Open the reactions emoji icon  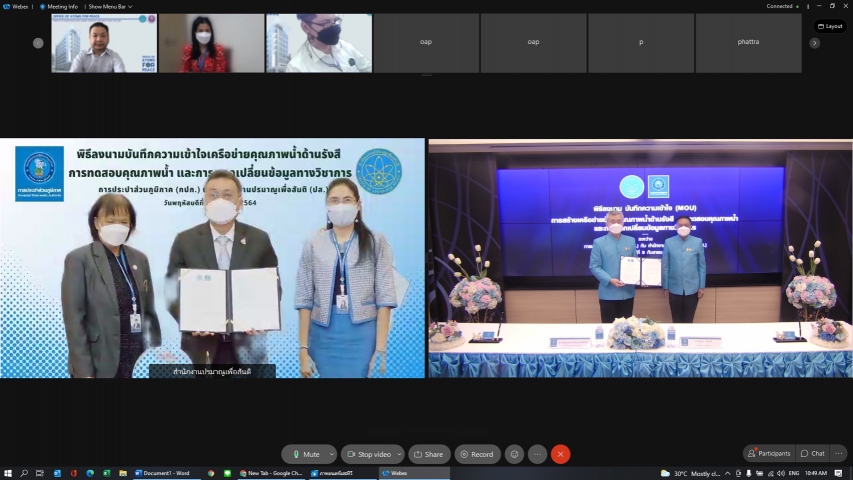click(514, 454)
